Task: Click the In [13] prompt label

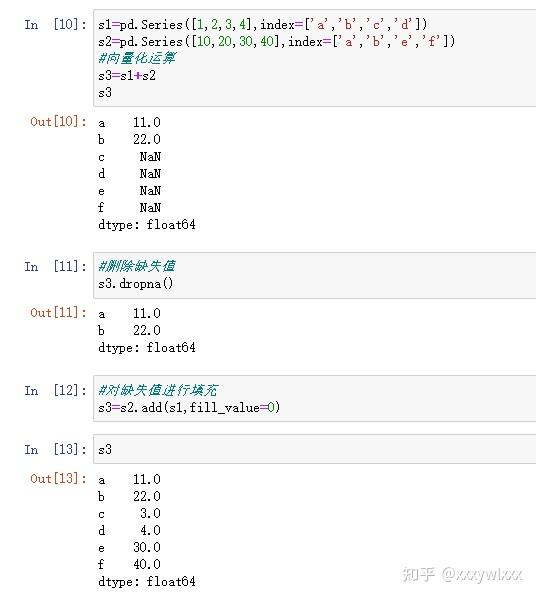Action: (56, 449)
